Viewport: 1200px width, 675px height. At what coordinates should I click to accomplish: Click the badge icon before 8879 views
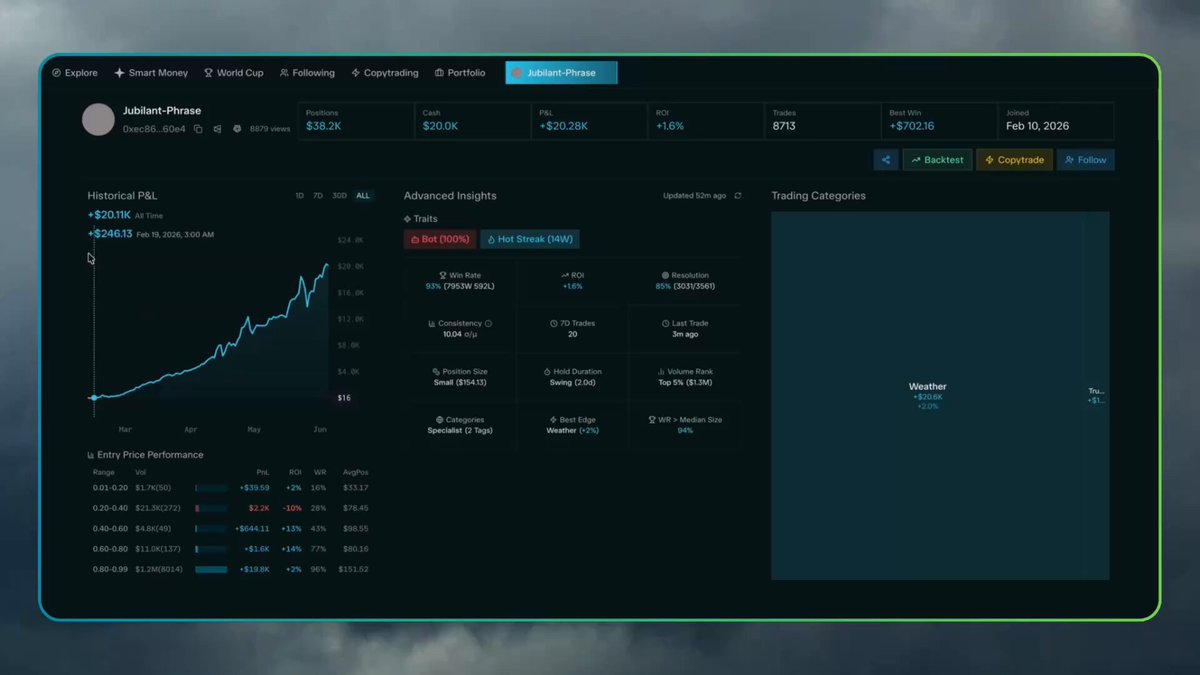[x=237, y=129]
